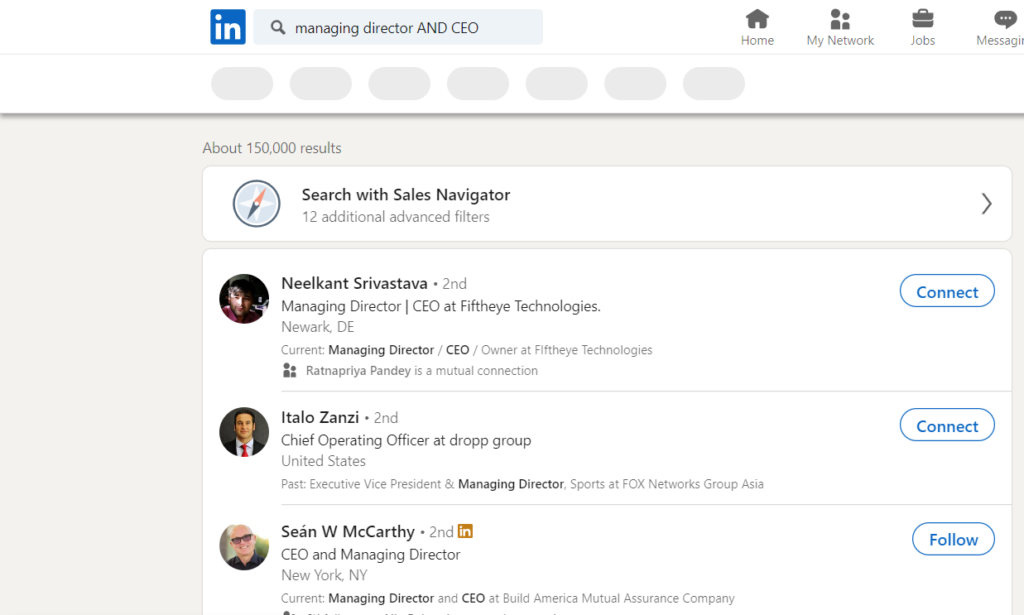This screenshot has width=1024, height=615.
Task: Open the Home navigation icon
Action: (757, 19)
